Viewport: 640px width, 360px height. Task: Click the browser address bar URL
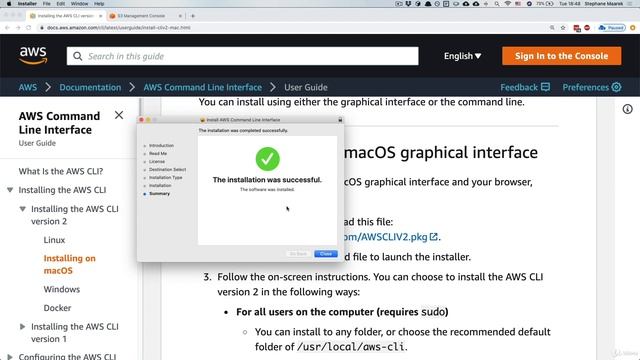pos(118,28)
